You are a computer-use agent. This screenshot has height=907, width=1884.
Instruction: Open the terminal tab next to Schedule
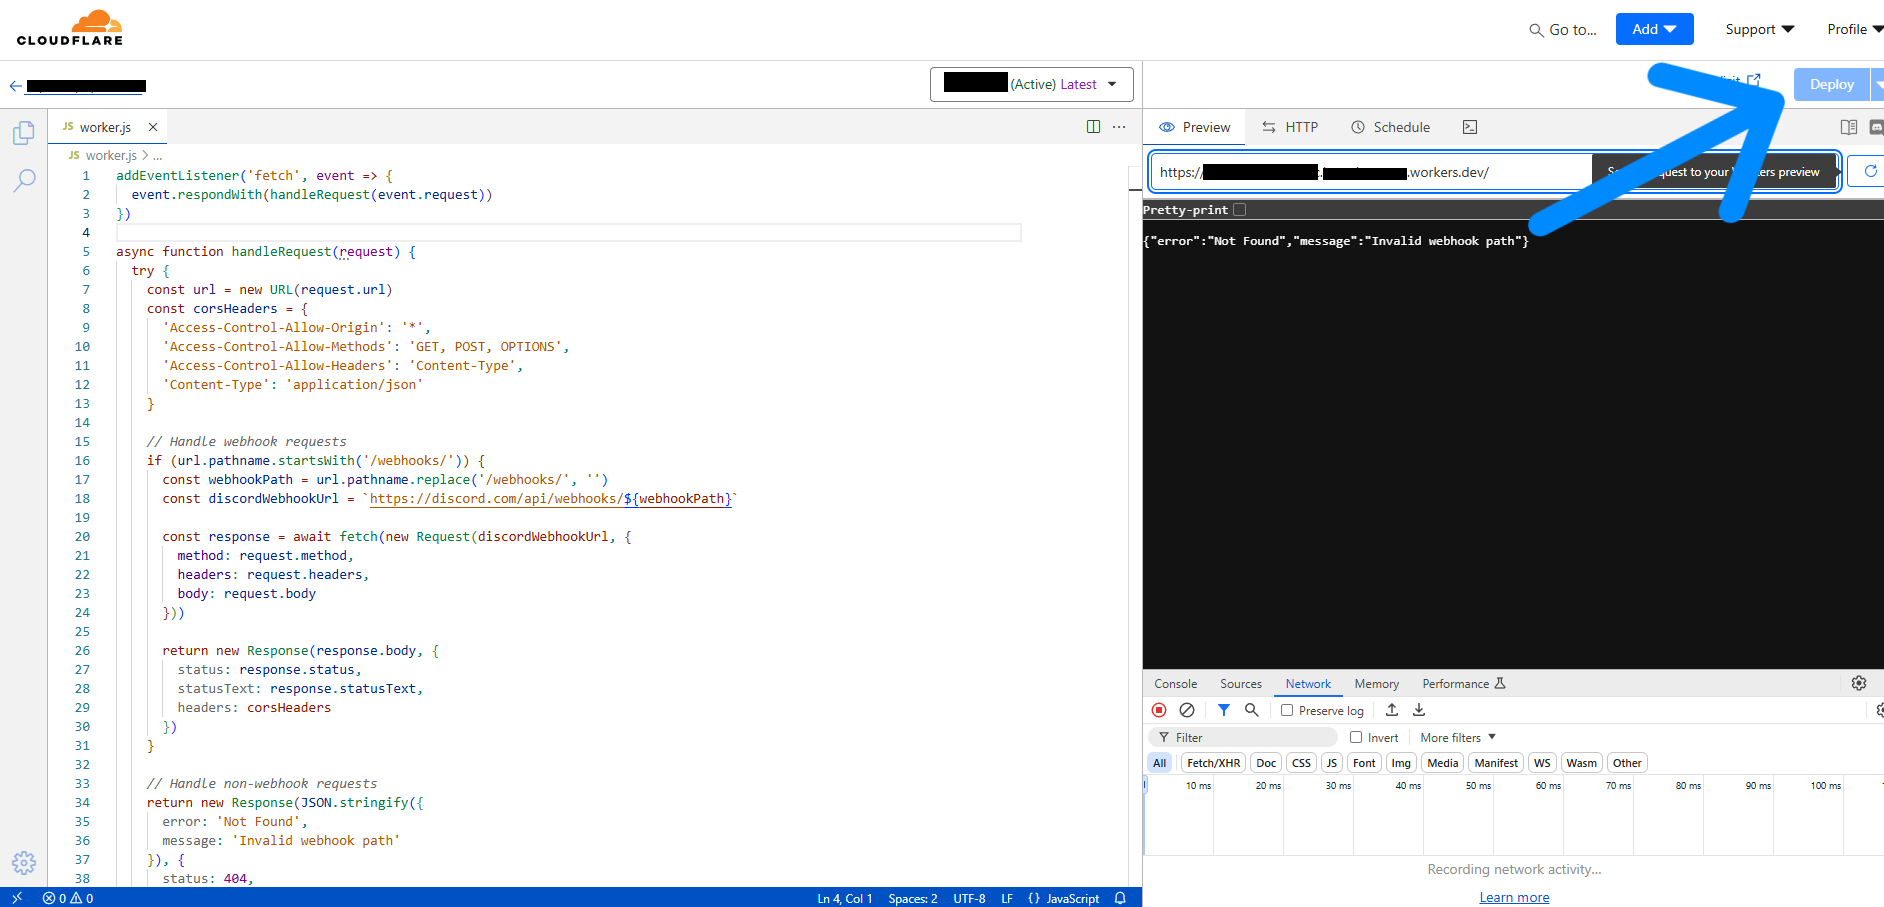1469,127
